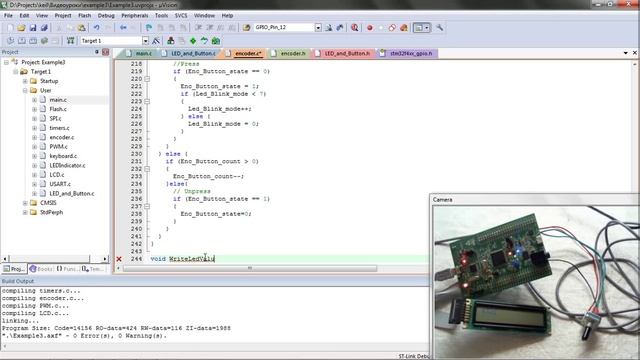The width and height of the screenshot is (640, 360).
Task: Translate the current file
Action: click(x=10, y=41)
